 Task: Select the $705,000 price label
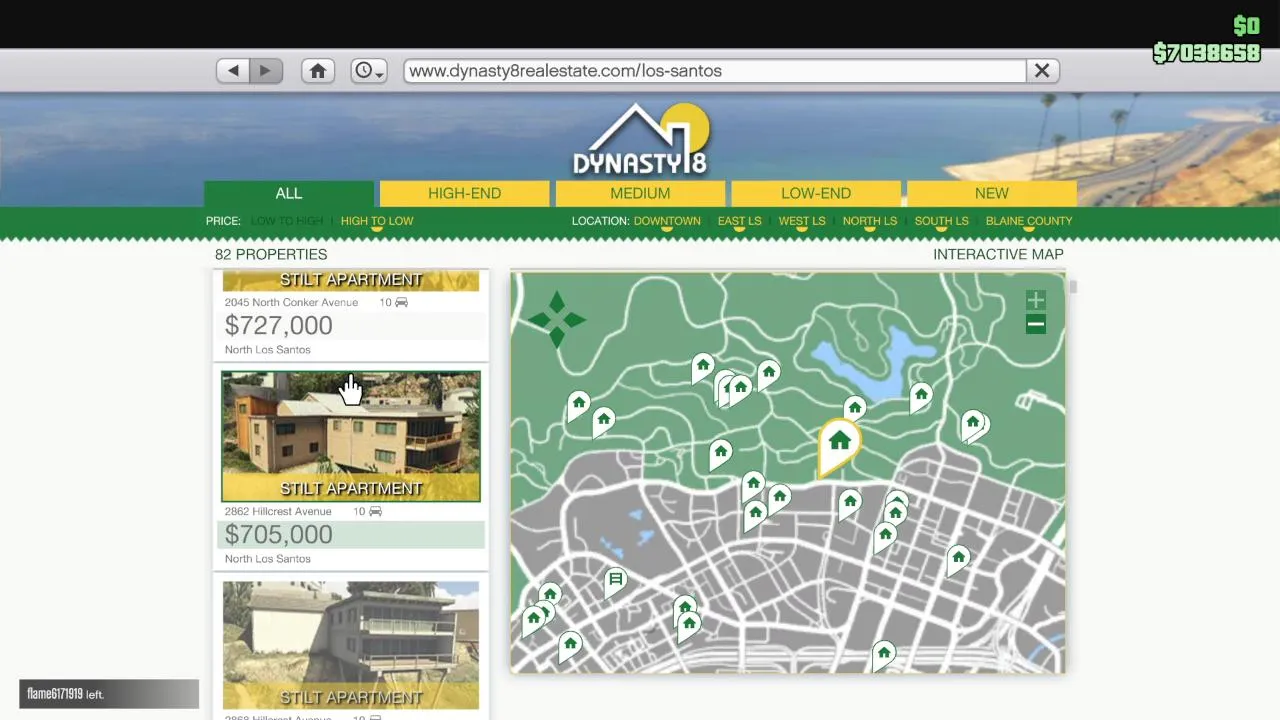point(279,535)
